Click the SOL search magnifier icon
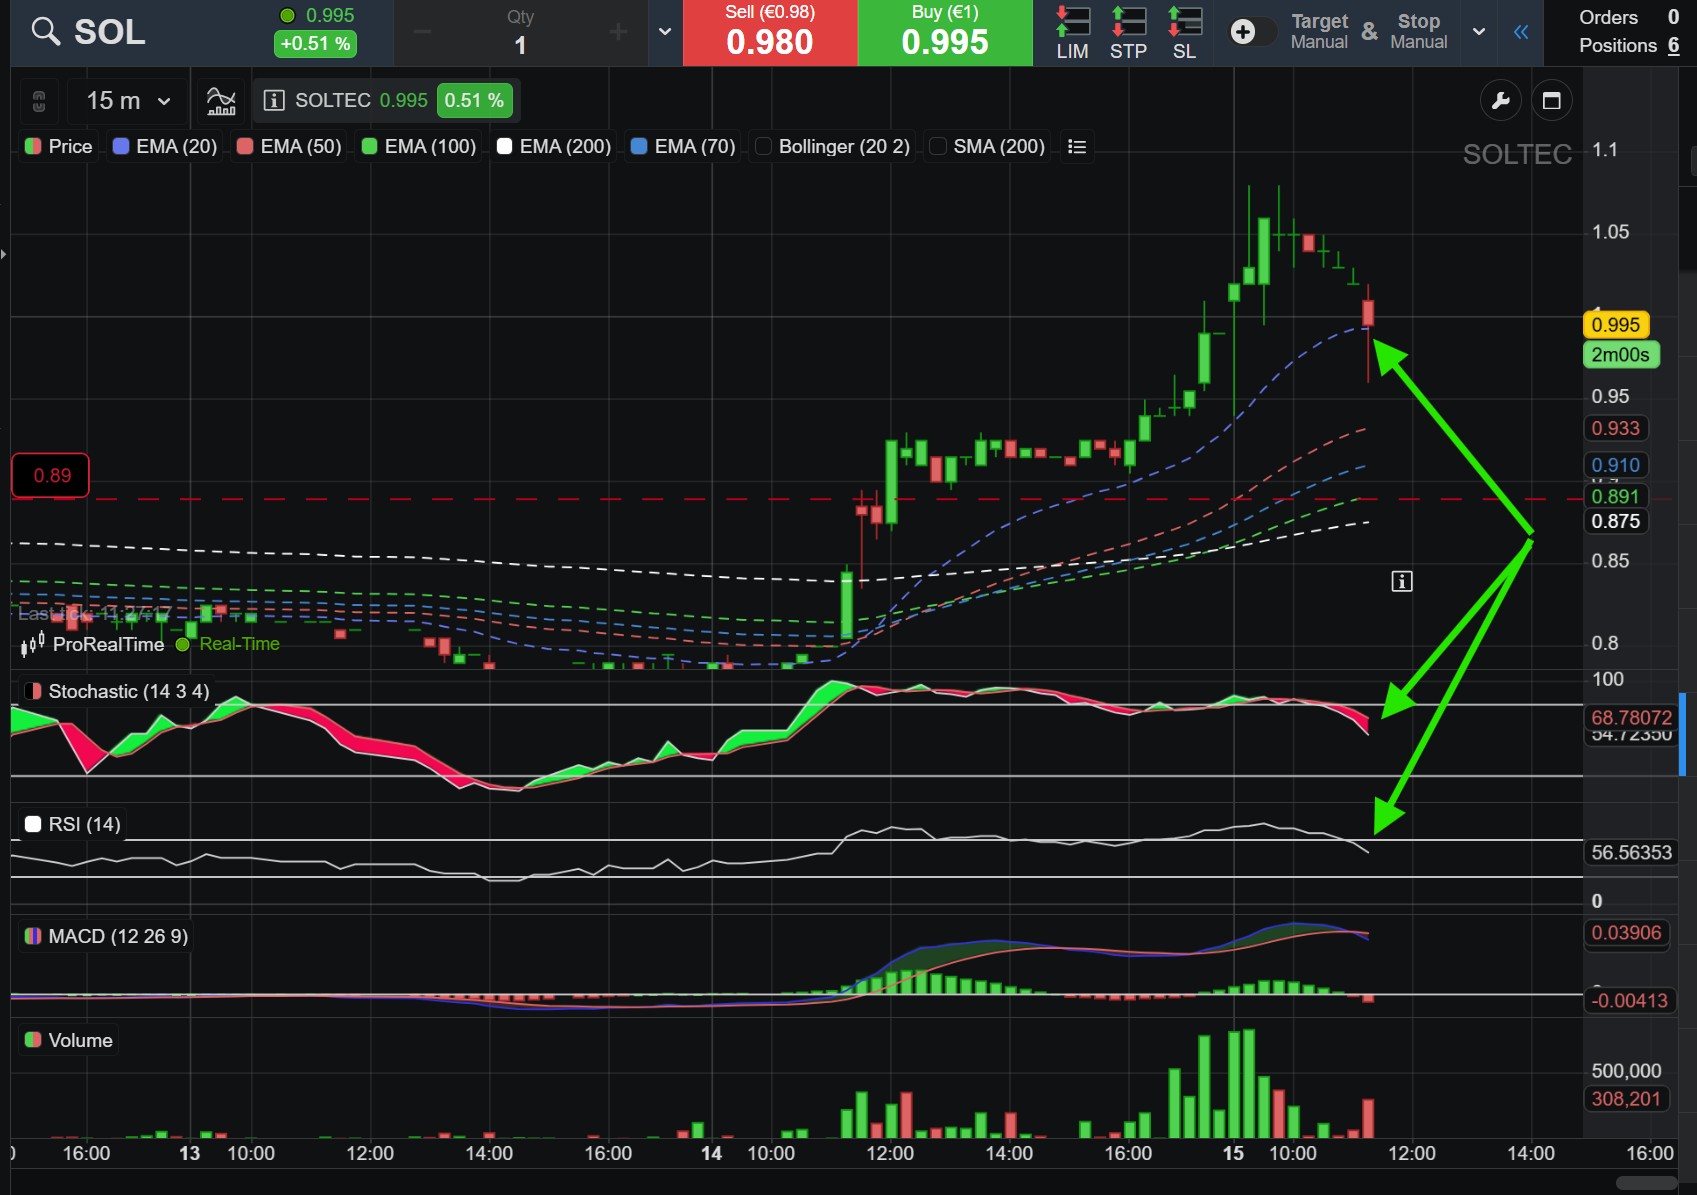 point(45,32)
